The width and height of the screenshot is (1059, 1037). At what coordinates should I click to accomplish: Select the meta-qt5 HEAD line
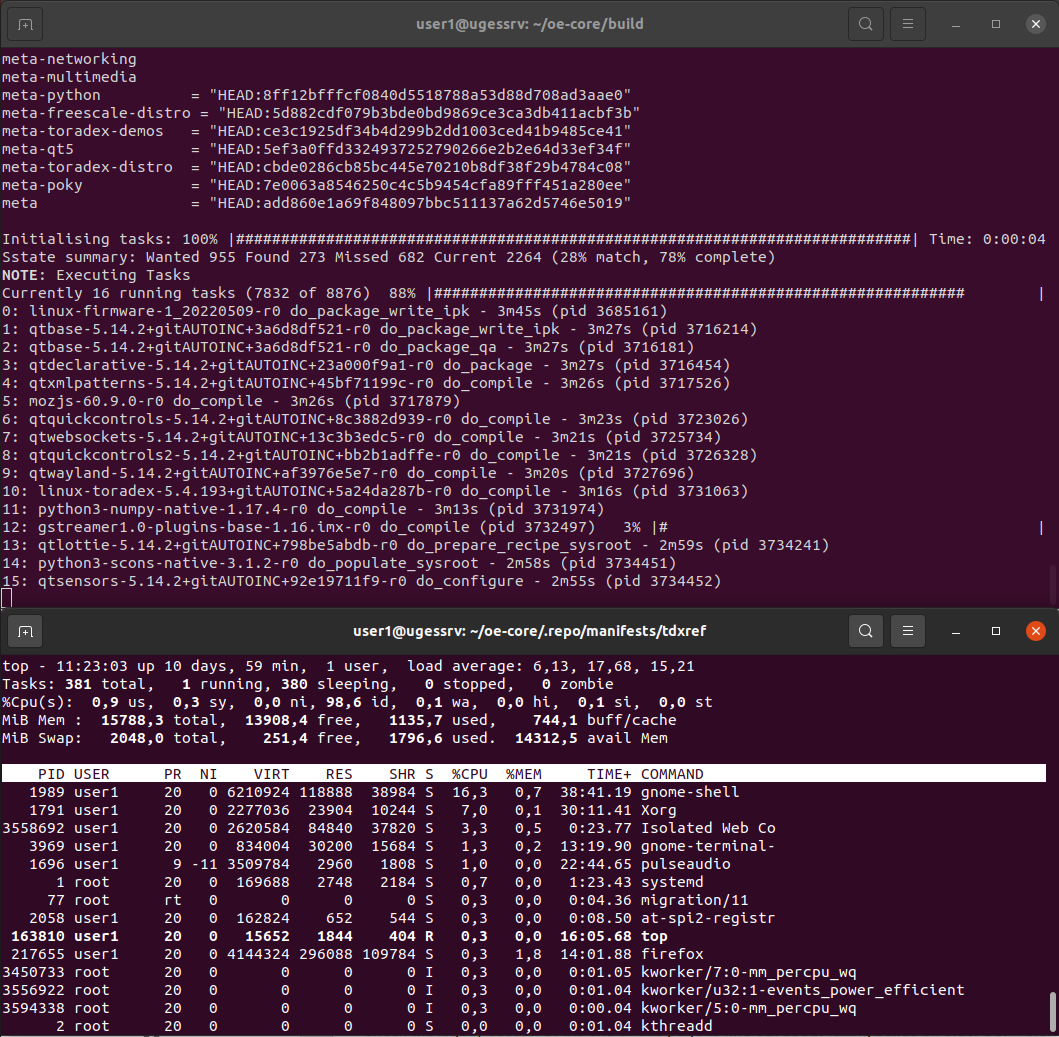point(316,149)
